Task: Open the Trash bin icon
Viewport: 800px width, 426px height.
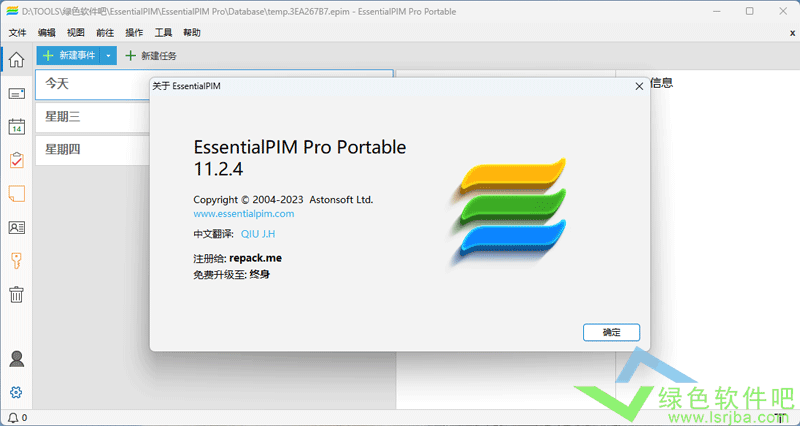Action: (x=16, y=294)
